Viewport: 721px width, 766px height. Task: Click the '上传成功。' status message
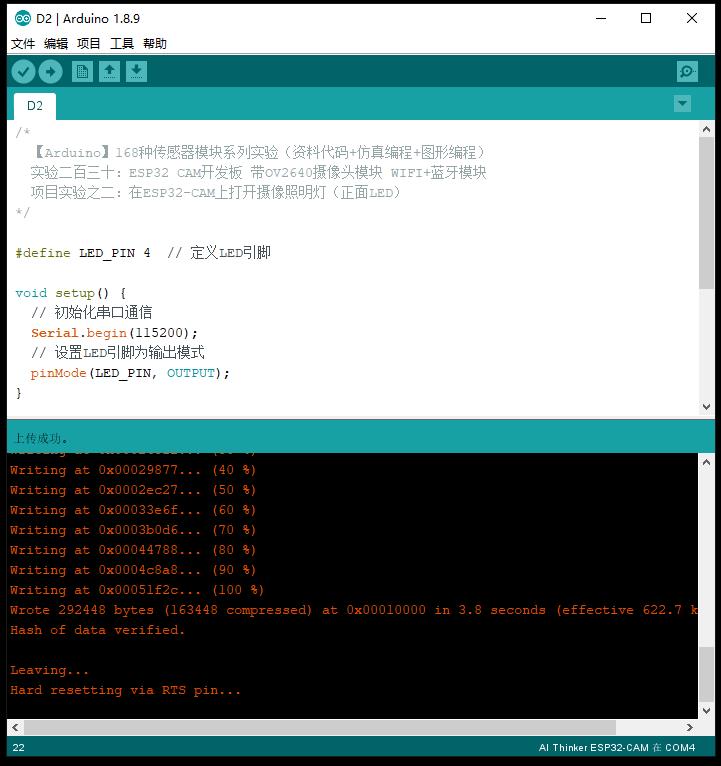pos(41,438)
